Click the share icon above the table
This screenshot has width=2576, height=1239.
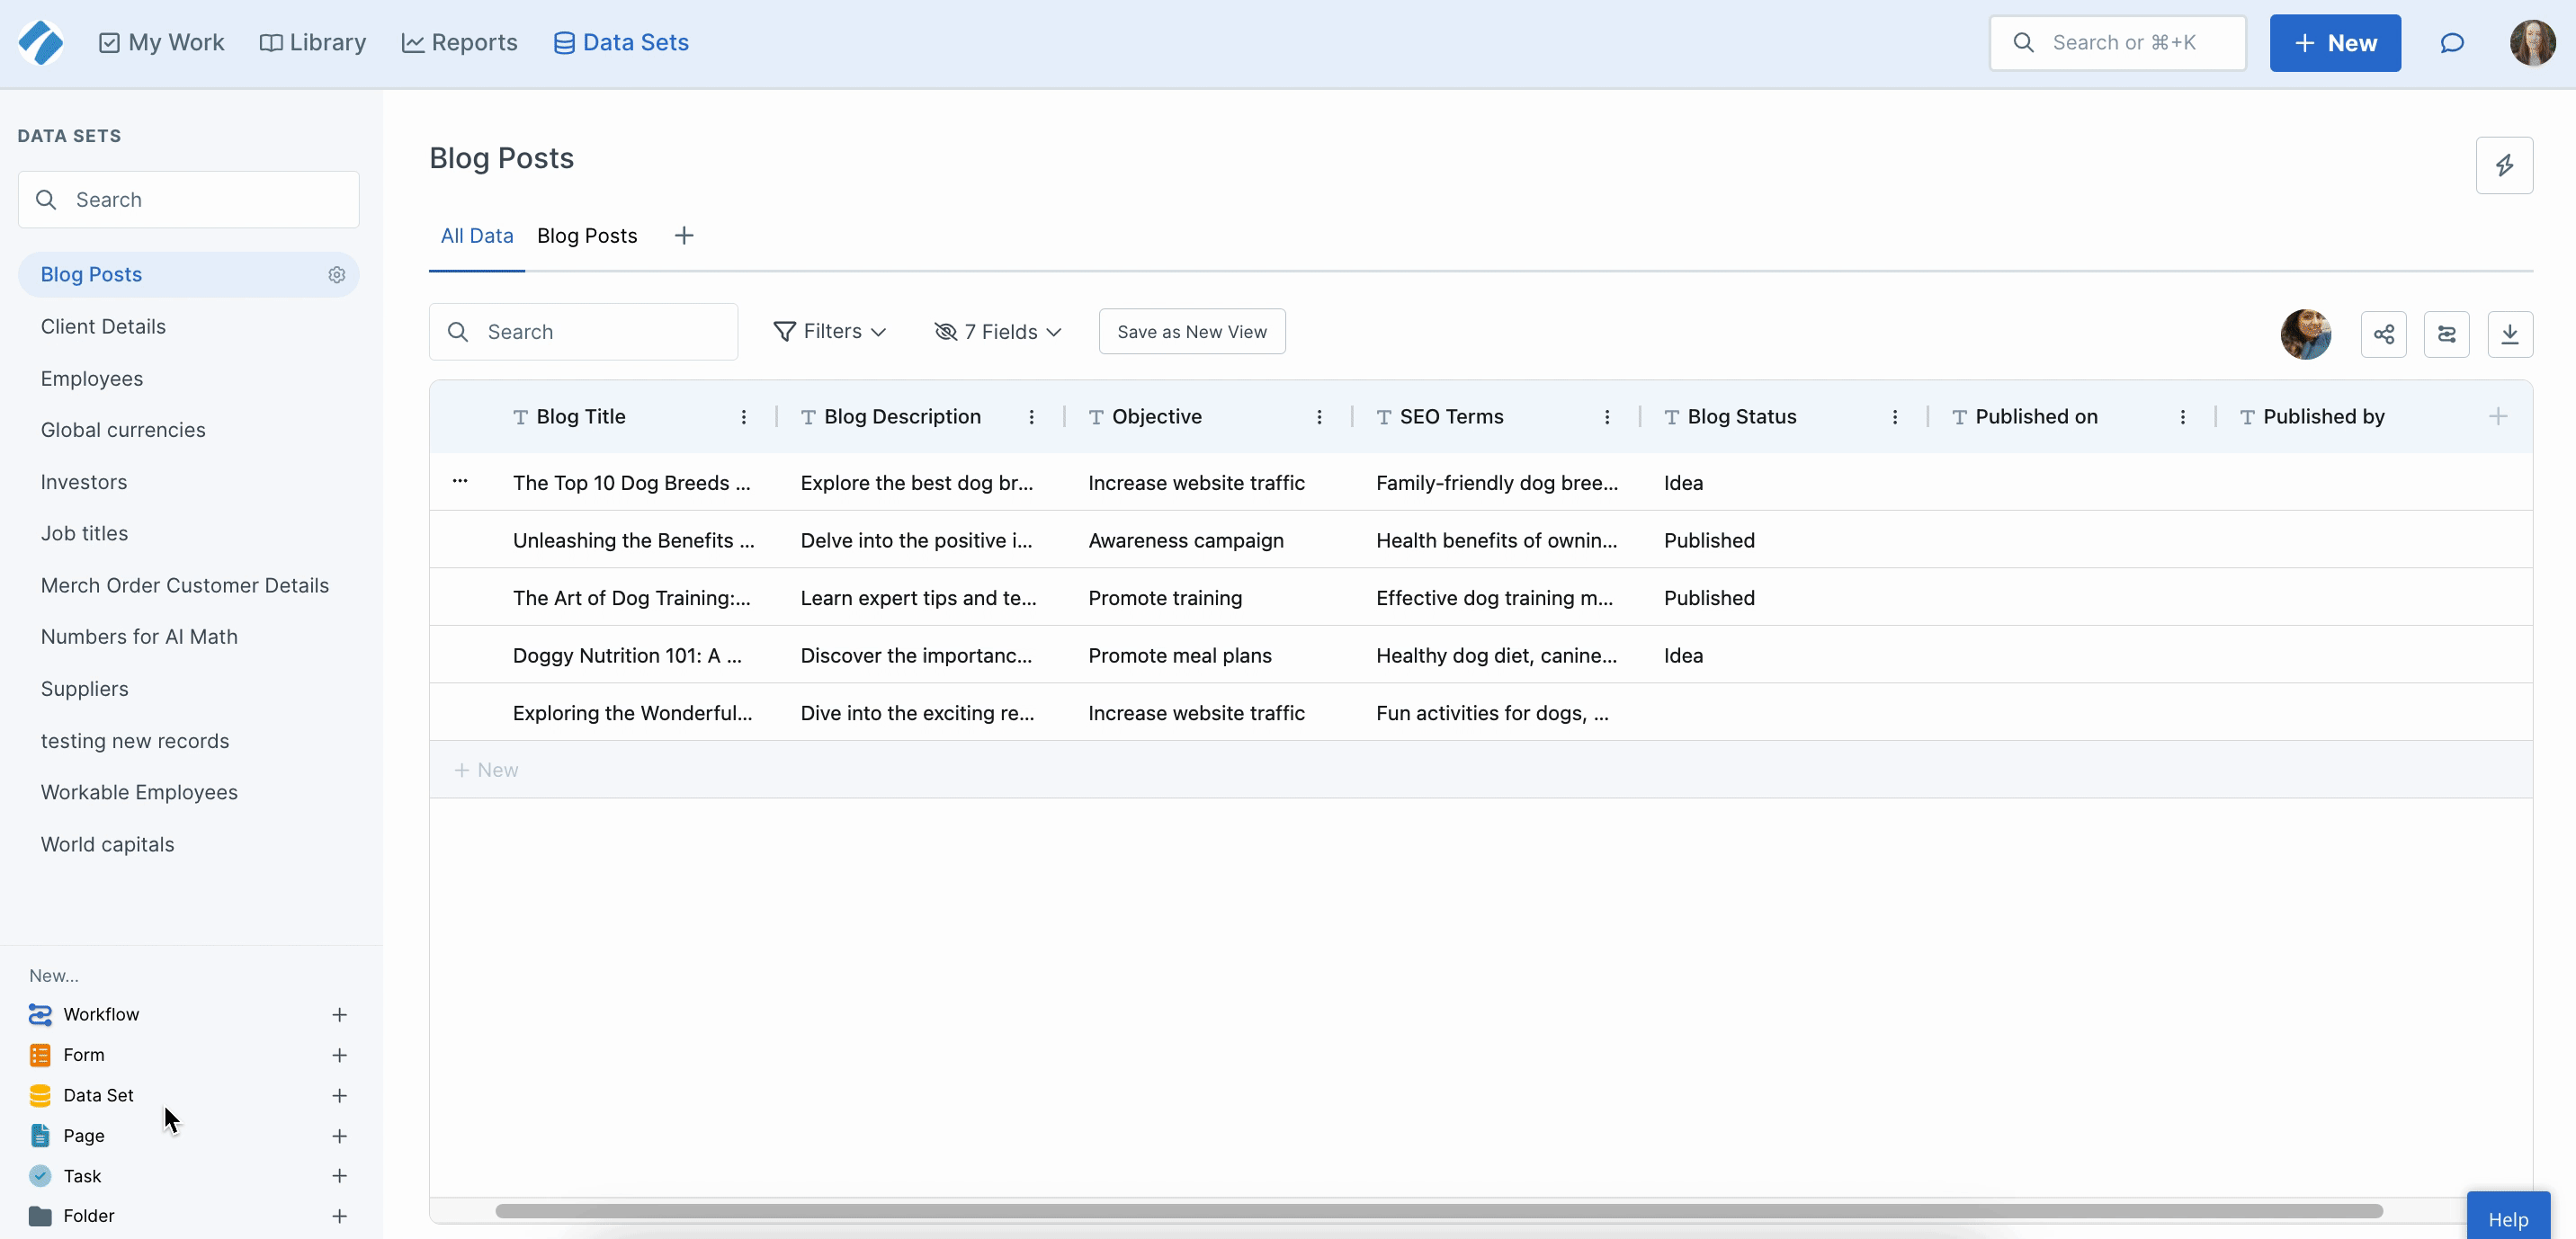tap(2384, 333)
